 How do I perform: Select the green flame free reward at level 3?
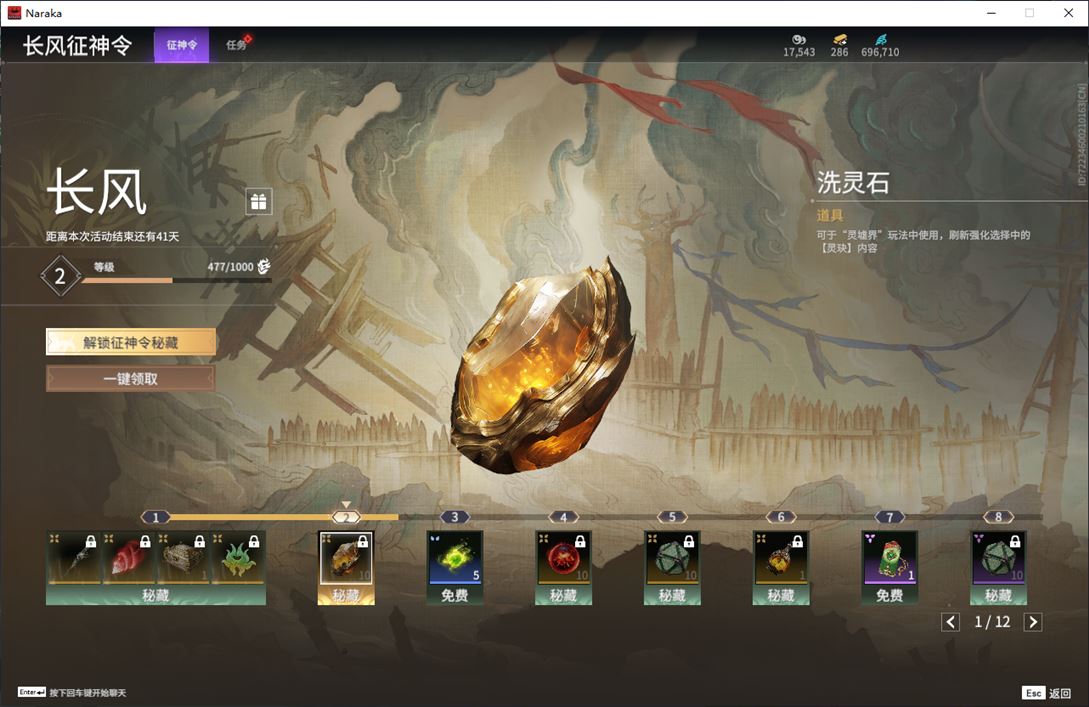pyautogui.click(x=455, y=558)
